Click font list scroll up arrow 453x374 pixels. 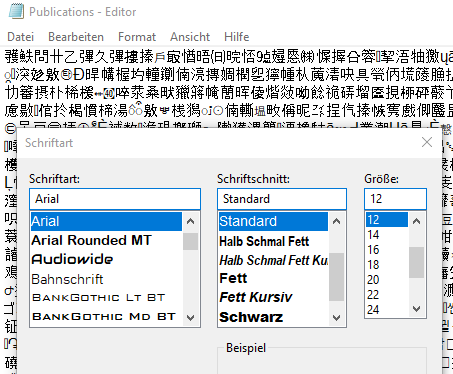[190, 221]
